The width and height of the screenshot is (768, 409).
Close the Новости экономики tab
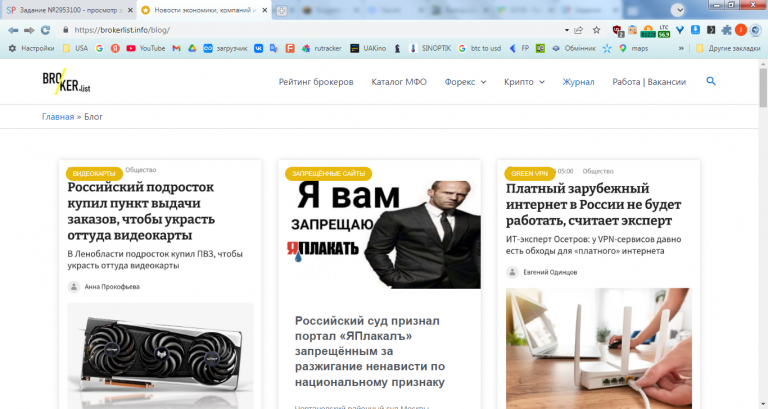coord(265,10)
